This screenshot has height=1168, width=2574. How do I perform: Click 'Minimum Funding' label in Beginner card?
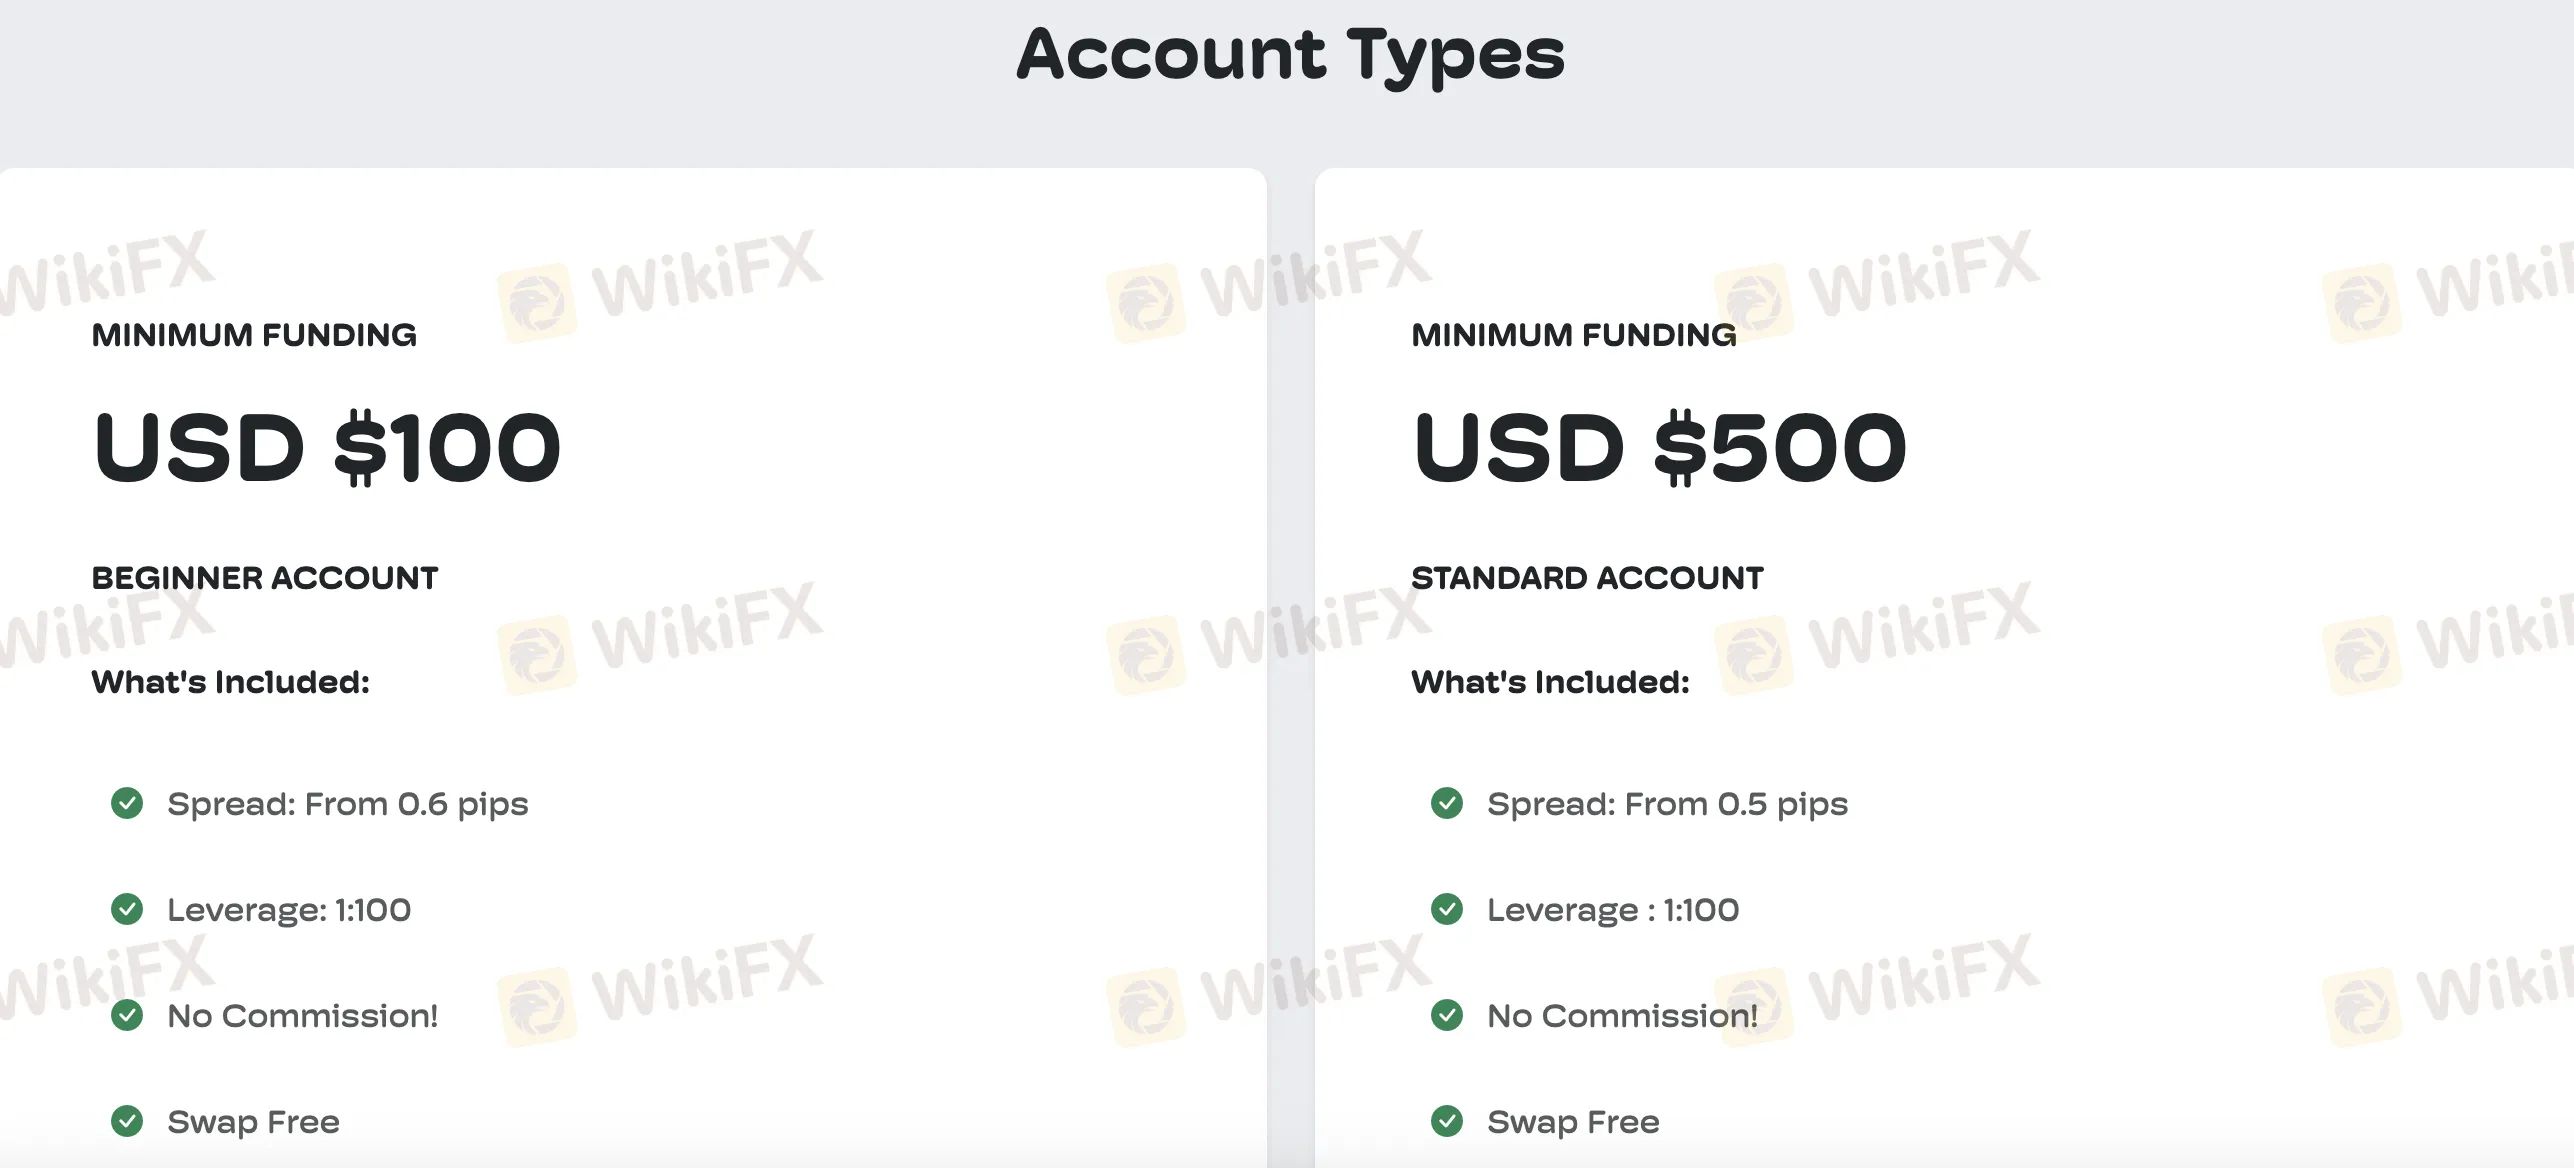tap(254, 335)
